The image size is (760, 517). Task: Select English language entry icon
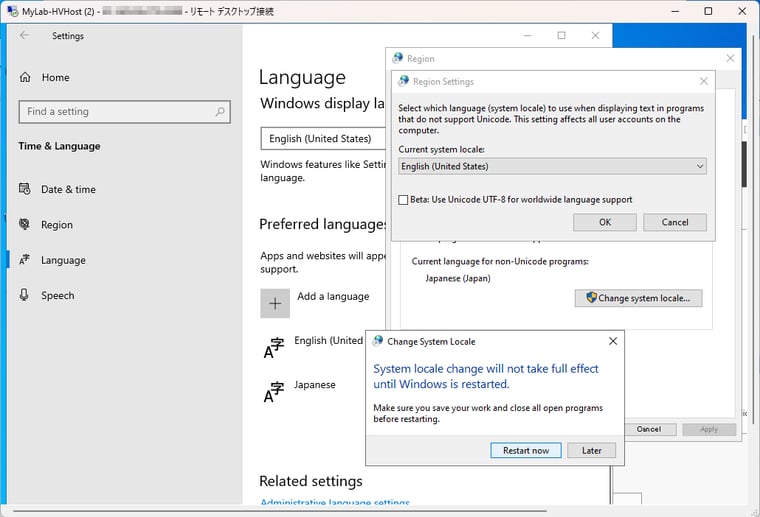[274, 348]
